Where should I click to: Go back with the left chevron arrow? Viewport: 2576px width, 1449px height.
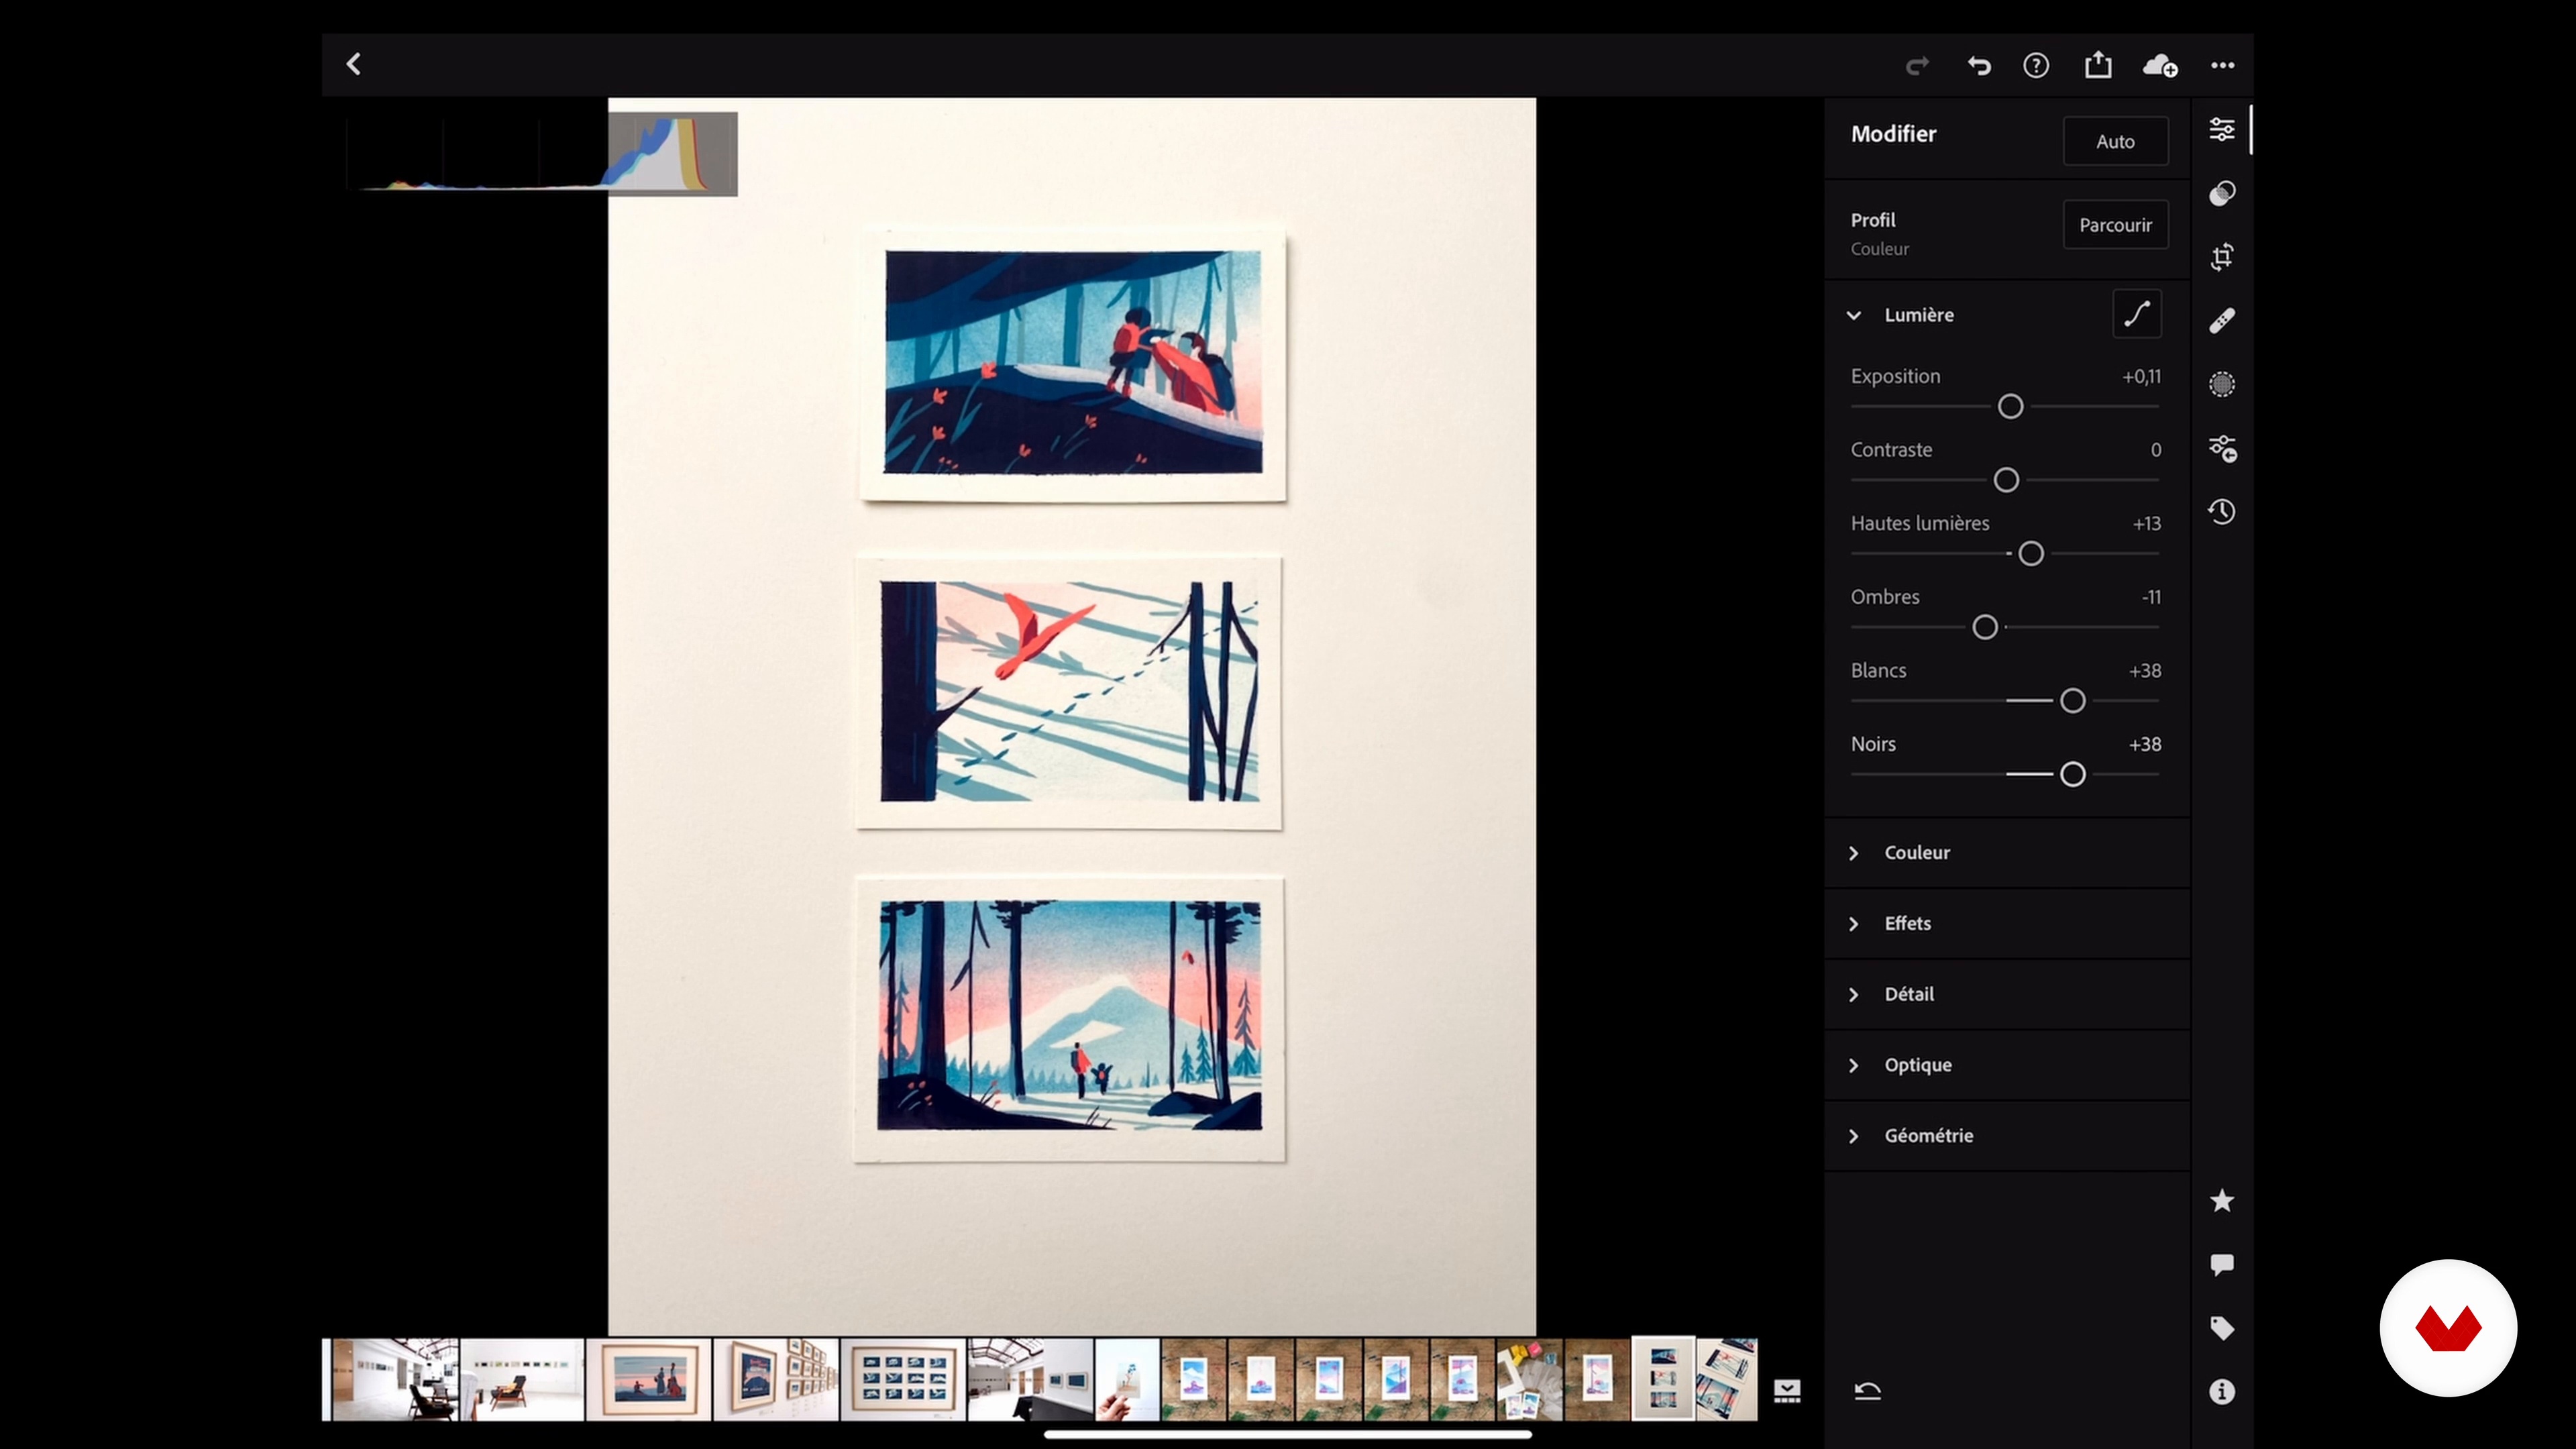click(354, 64)
